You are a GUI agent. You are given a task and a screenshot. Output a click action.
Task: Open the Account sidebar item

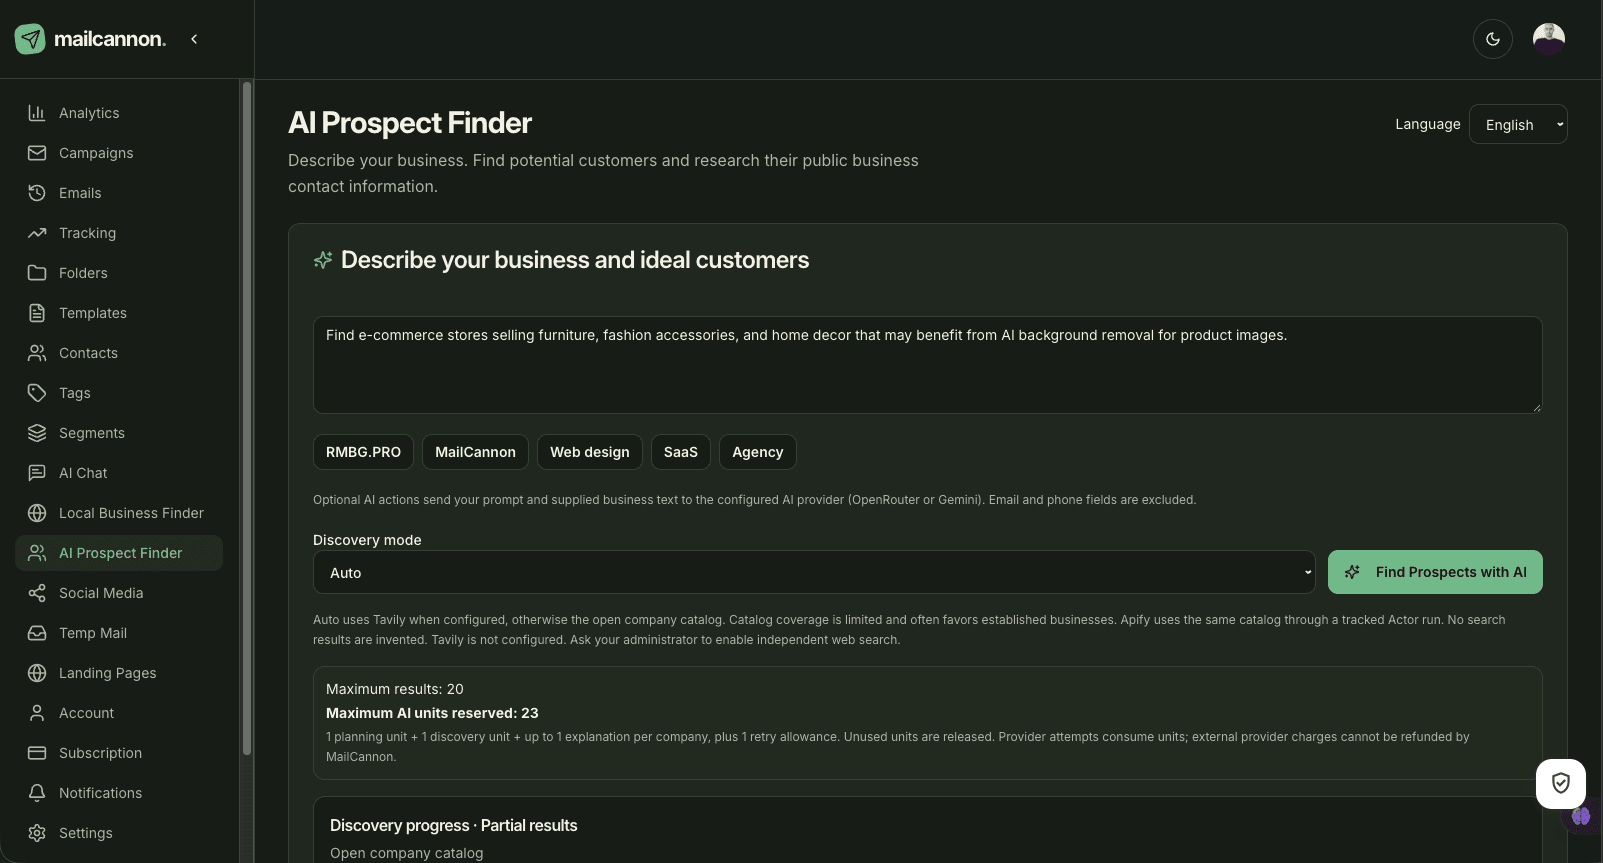(119, 713)
